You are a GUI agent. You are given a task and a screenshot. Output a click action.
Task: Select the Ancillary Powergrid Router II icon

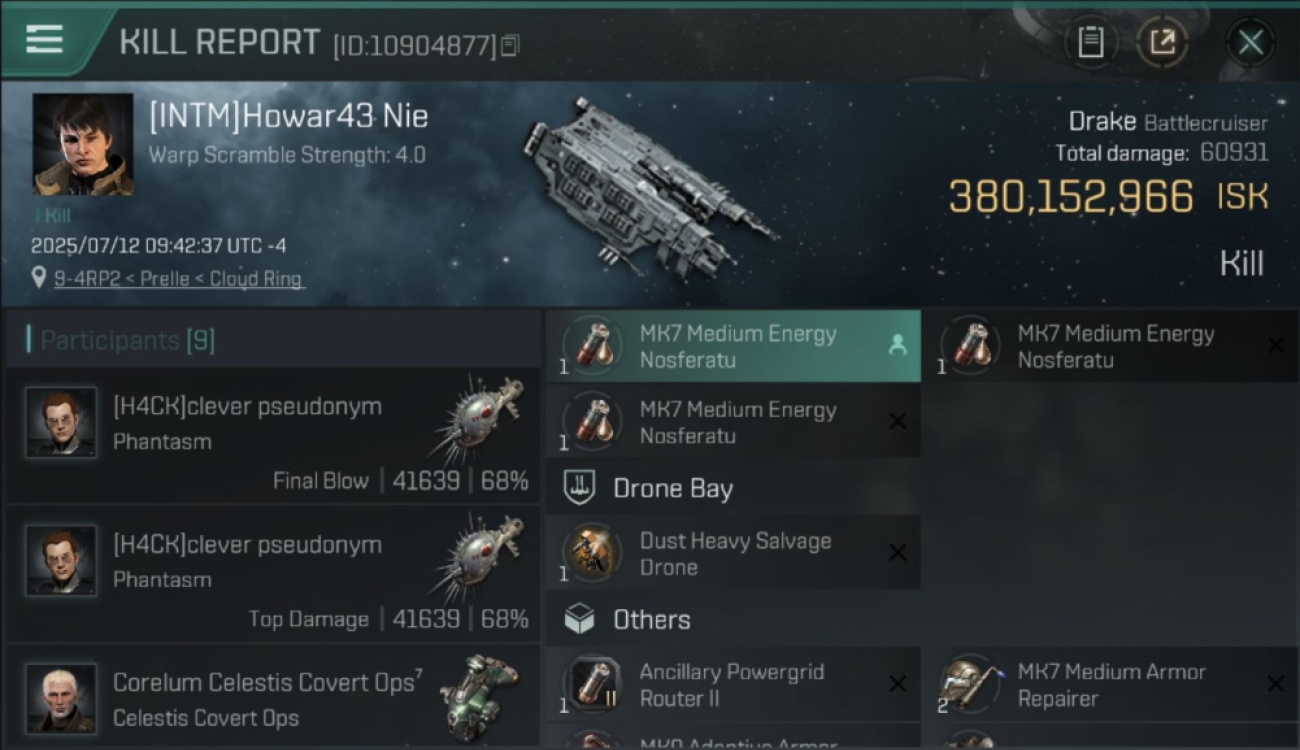pos(592,684)
